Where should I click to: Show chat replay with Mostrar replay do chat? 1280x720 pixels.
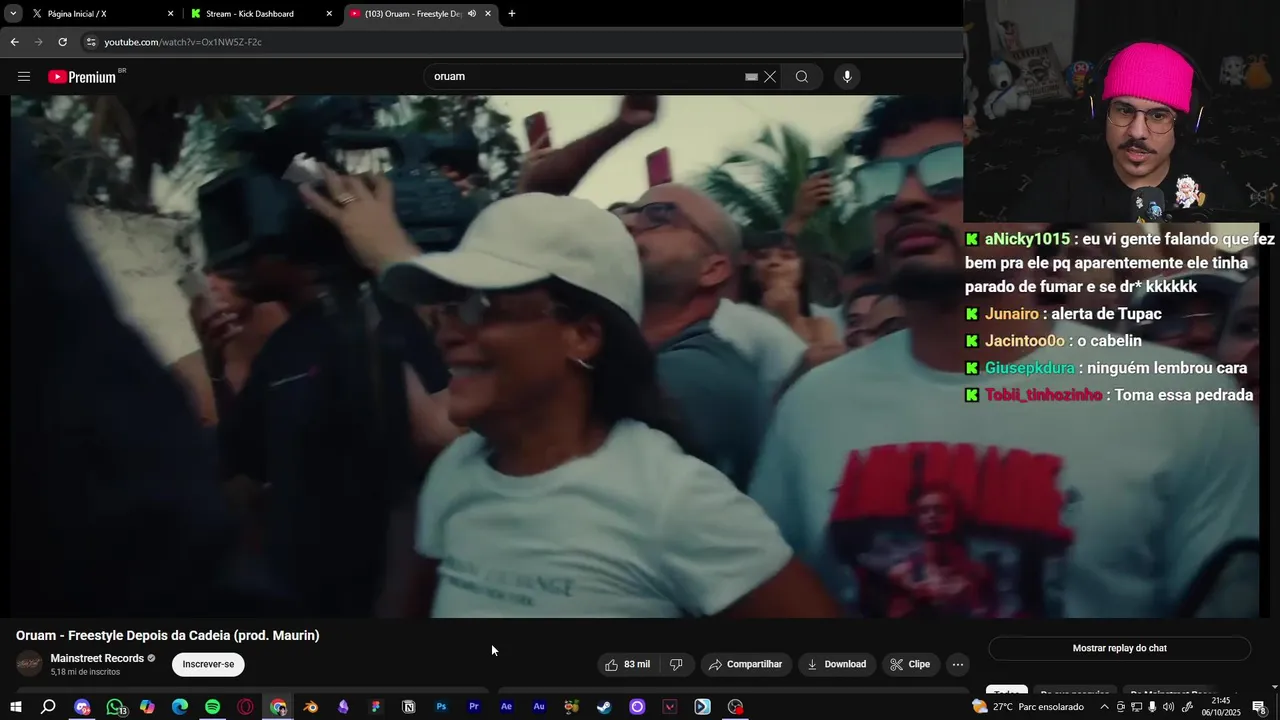point(1119,648)
